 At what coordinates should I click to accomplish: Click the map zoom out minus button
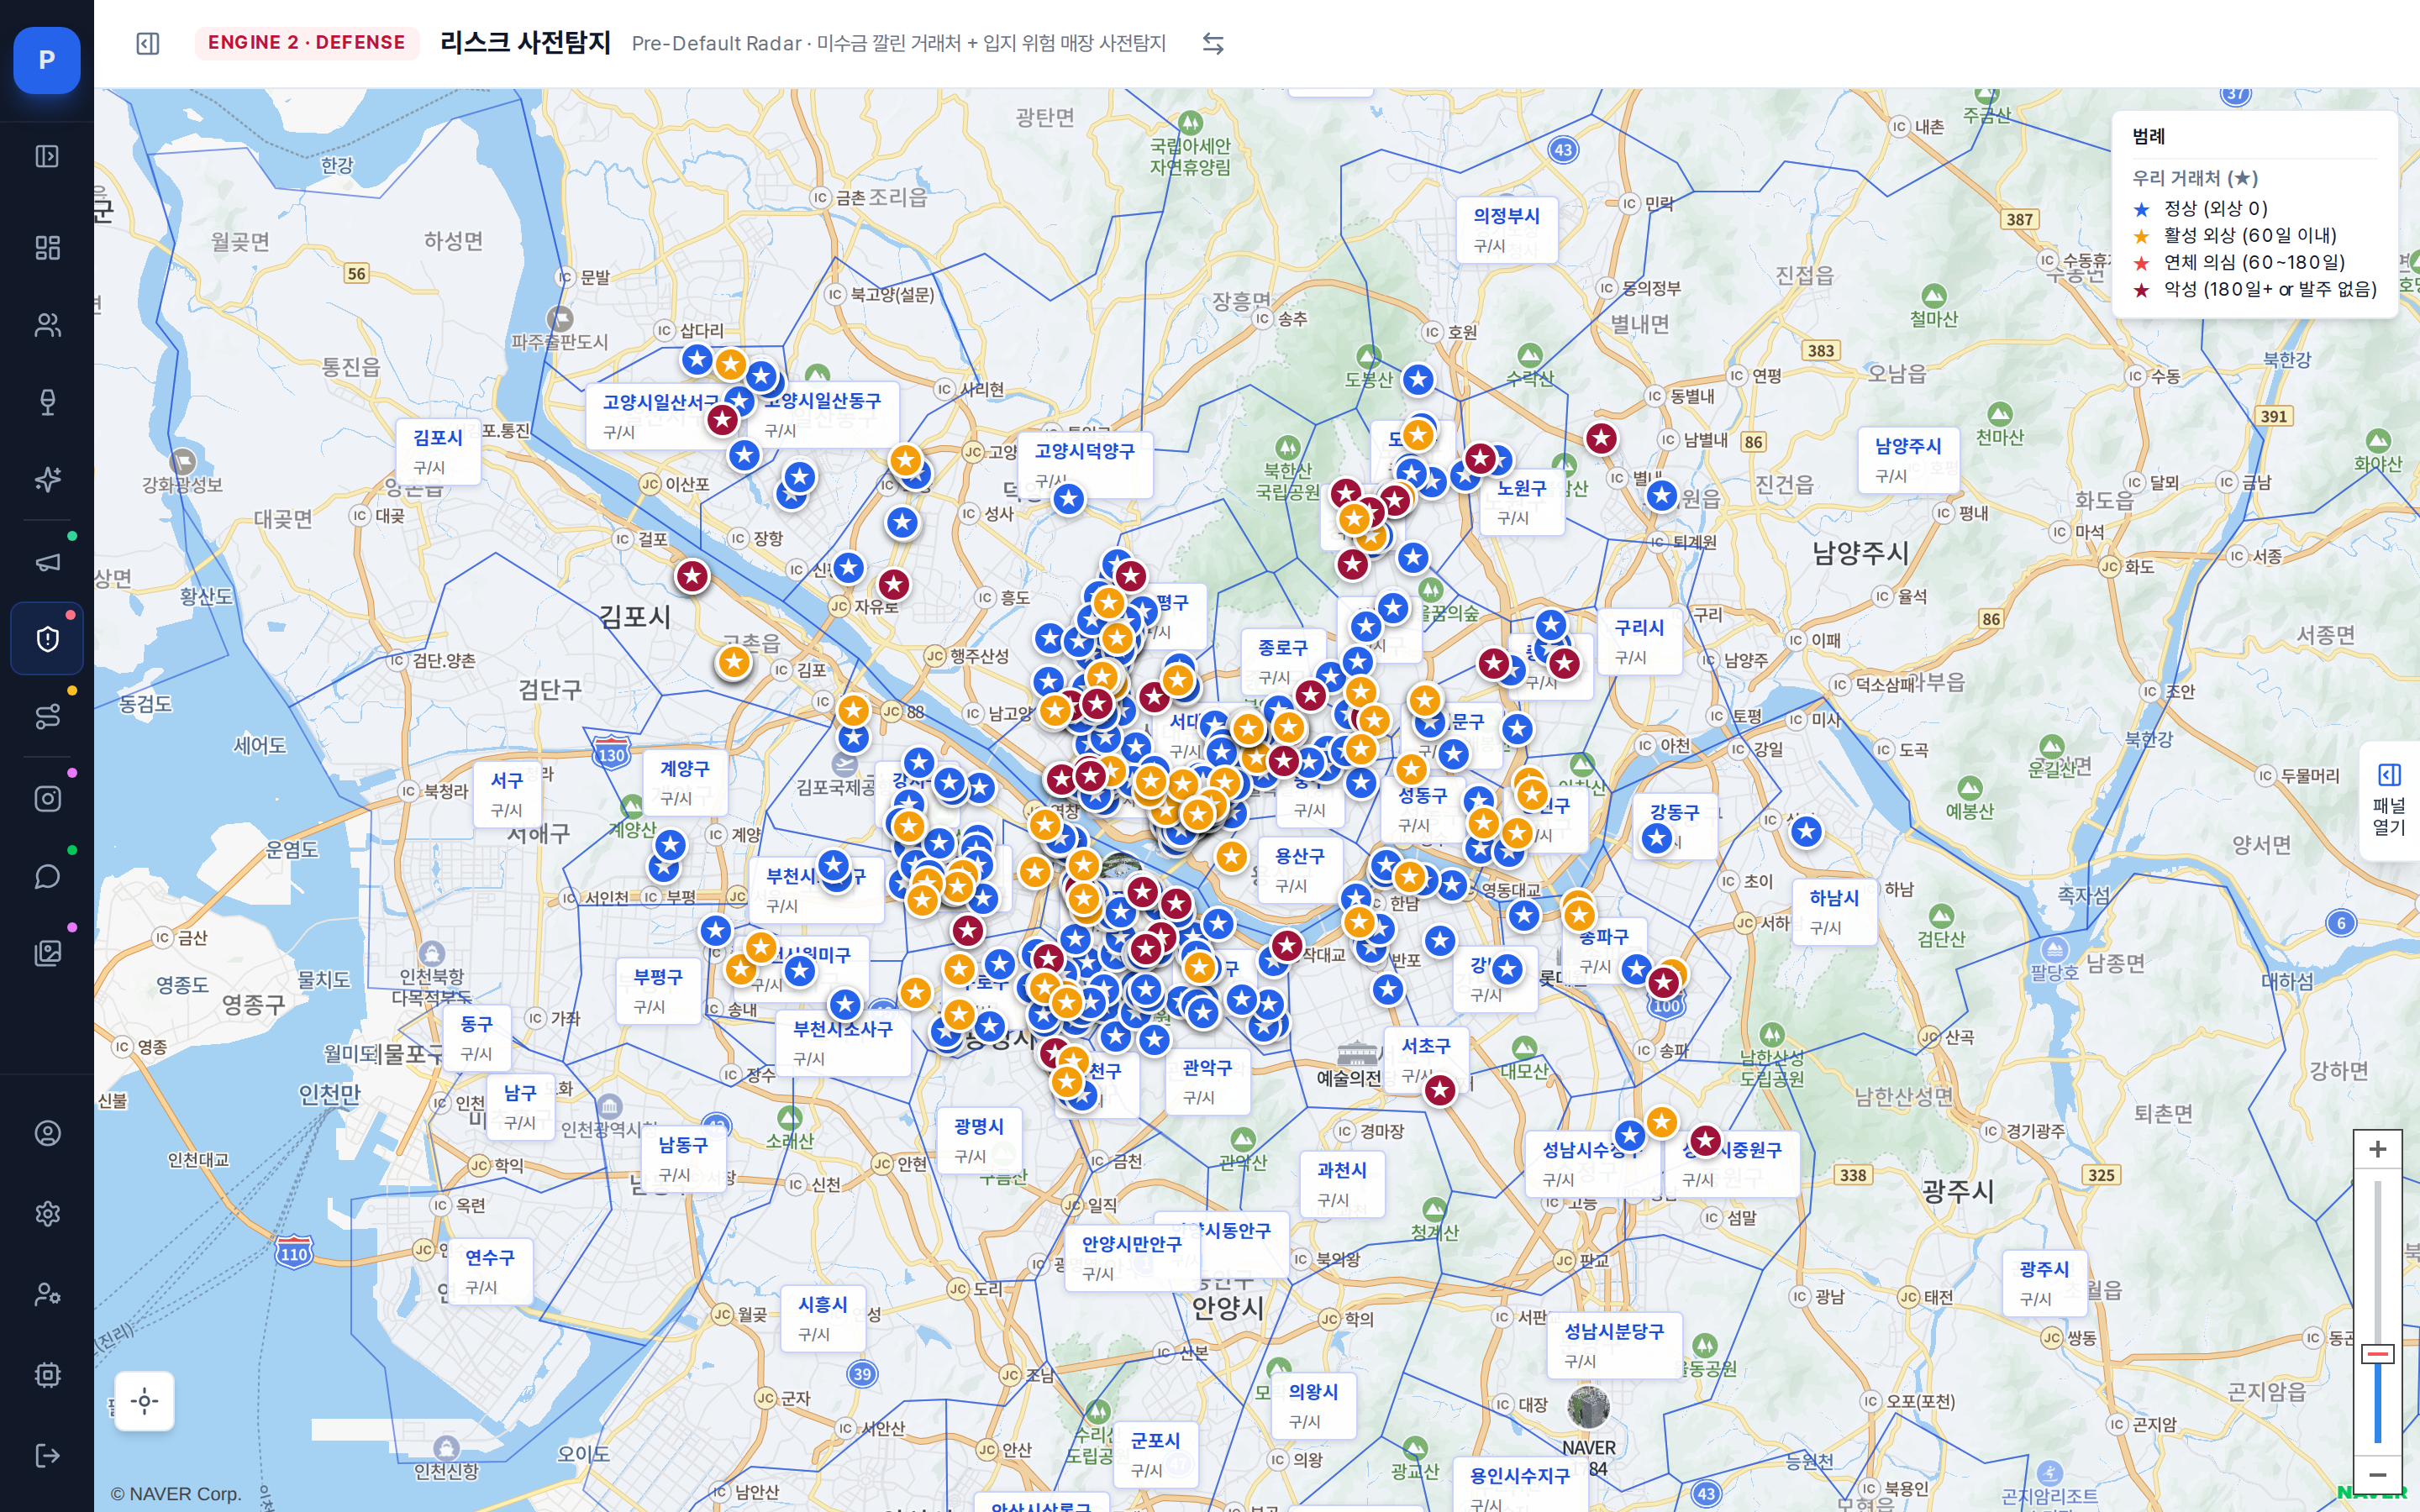pos(2377,1475)
